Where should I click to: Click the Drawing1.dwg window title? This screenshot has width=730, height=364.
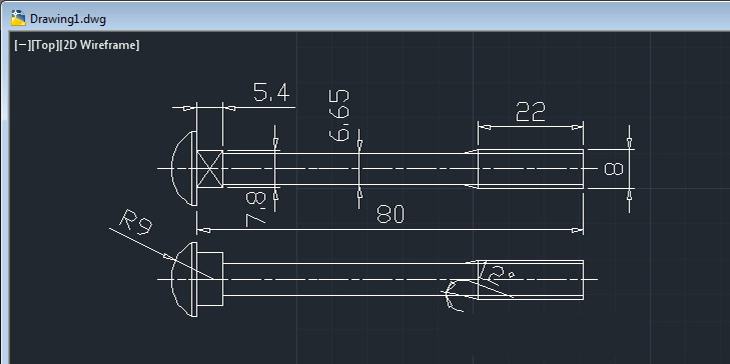(68, 19)
